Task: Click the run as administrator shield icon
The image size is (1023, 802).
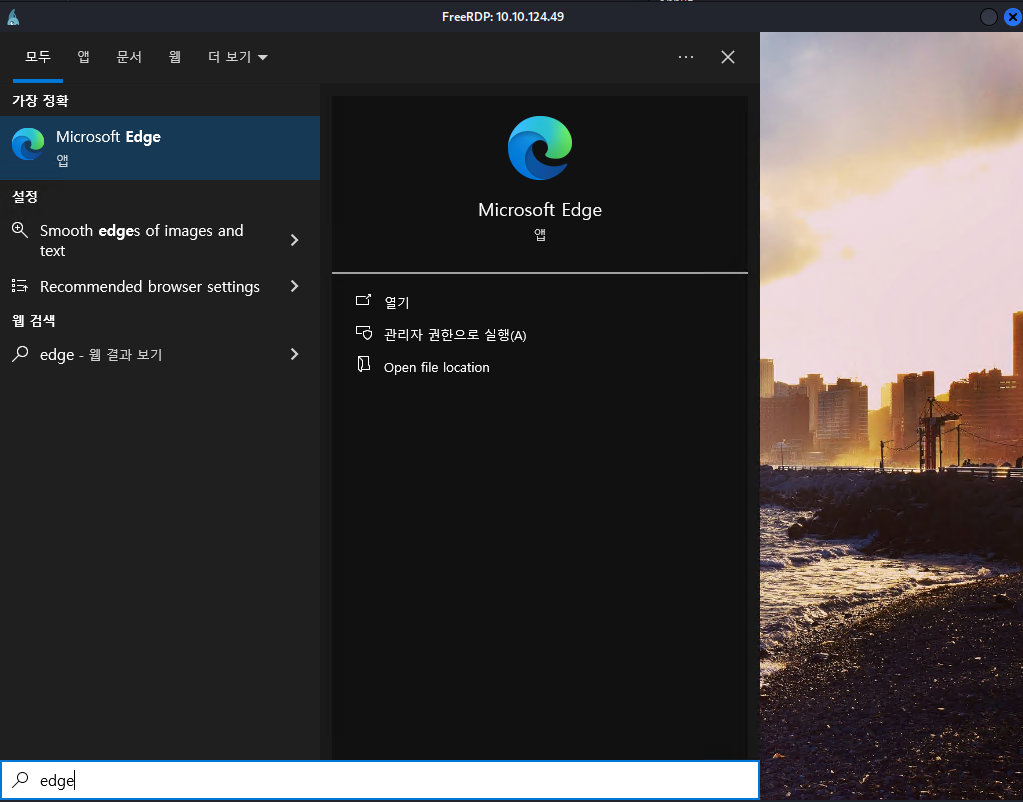Action: (x=364, y=334)
